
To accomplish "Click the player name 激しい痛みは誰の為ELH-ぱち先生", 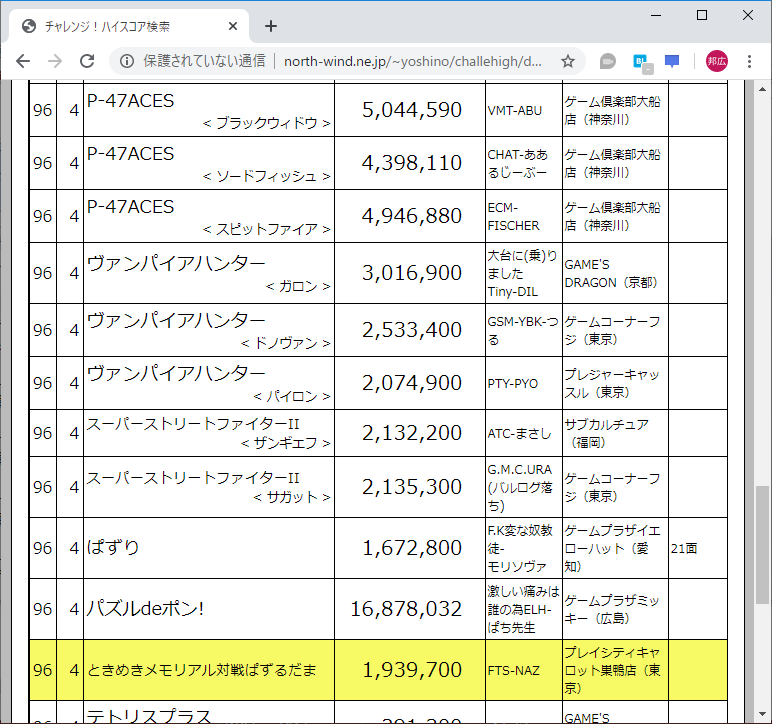I will pos(523,609).
